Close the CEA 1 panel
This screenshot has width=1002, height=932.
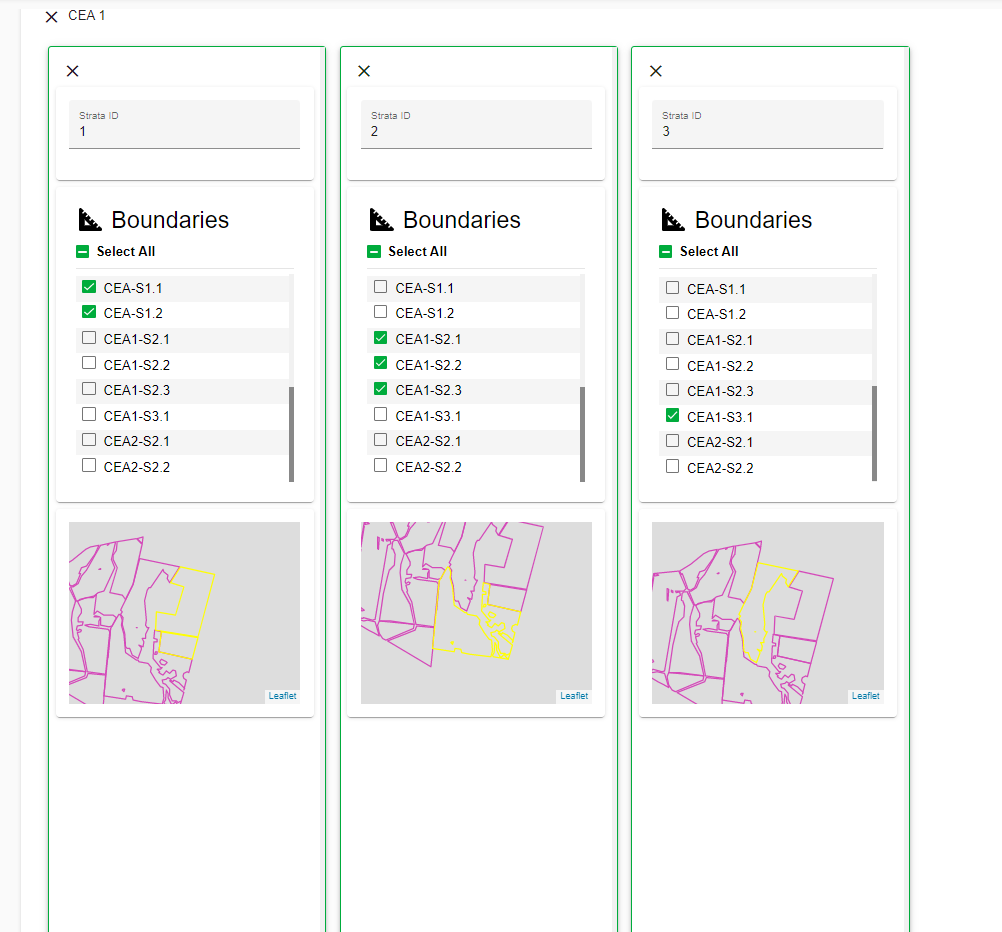click(52, 17)
